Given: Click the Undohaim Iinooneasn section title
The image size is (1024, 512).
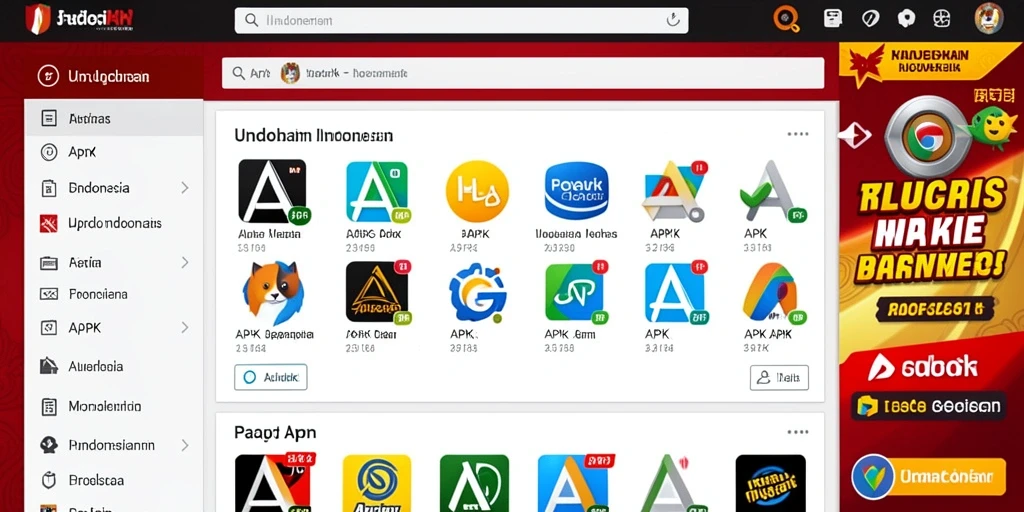Looking at the screenshot, I should pyautogui.click(x=313, y=136).
